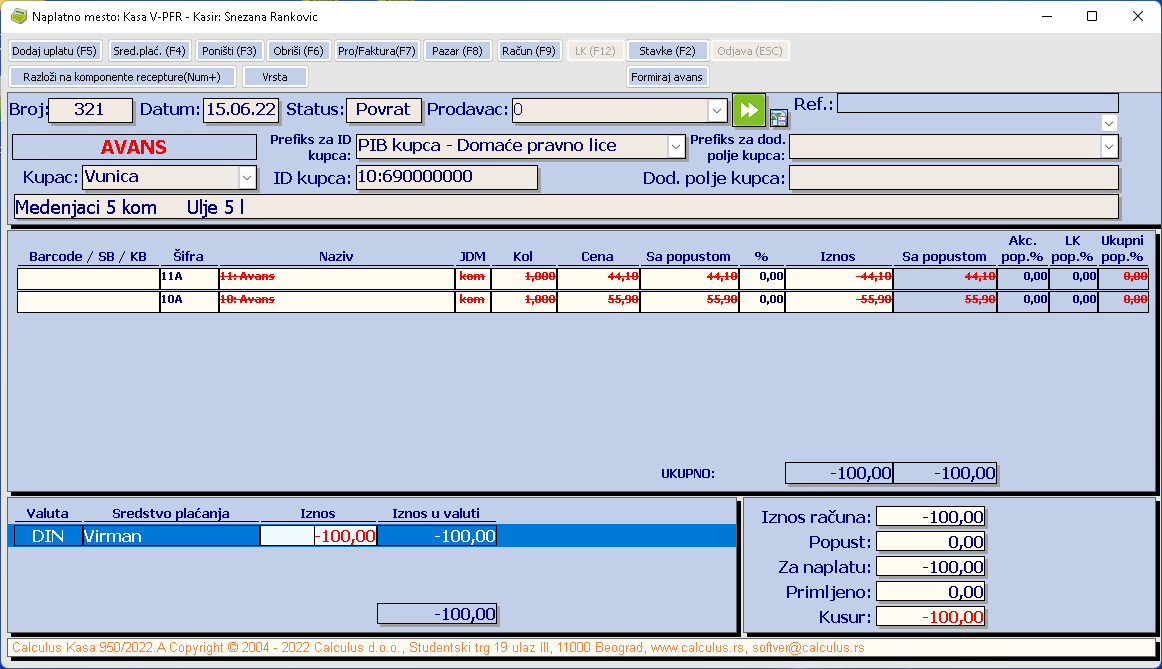Expand the Prodavac dropdown
Screen dimensions: 1162x669
(717, 110)
